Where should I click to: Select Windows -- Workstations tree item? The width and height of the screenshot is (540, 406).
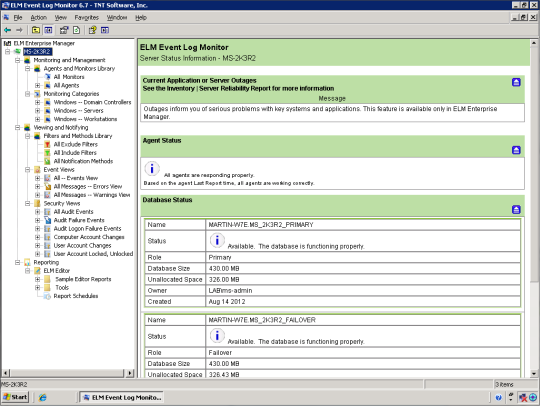(85, 119)
